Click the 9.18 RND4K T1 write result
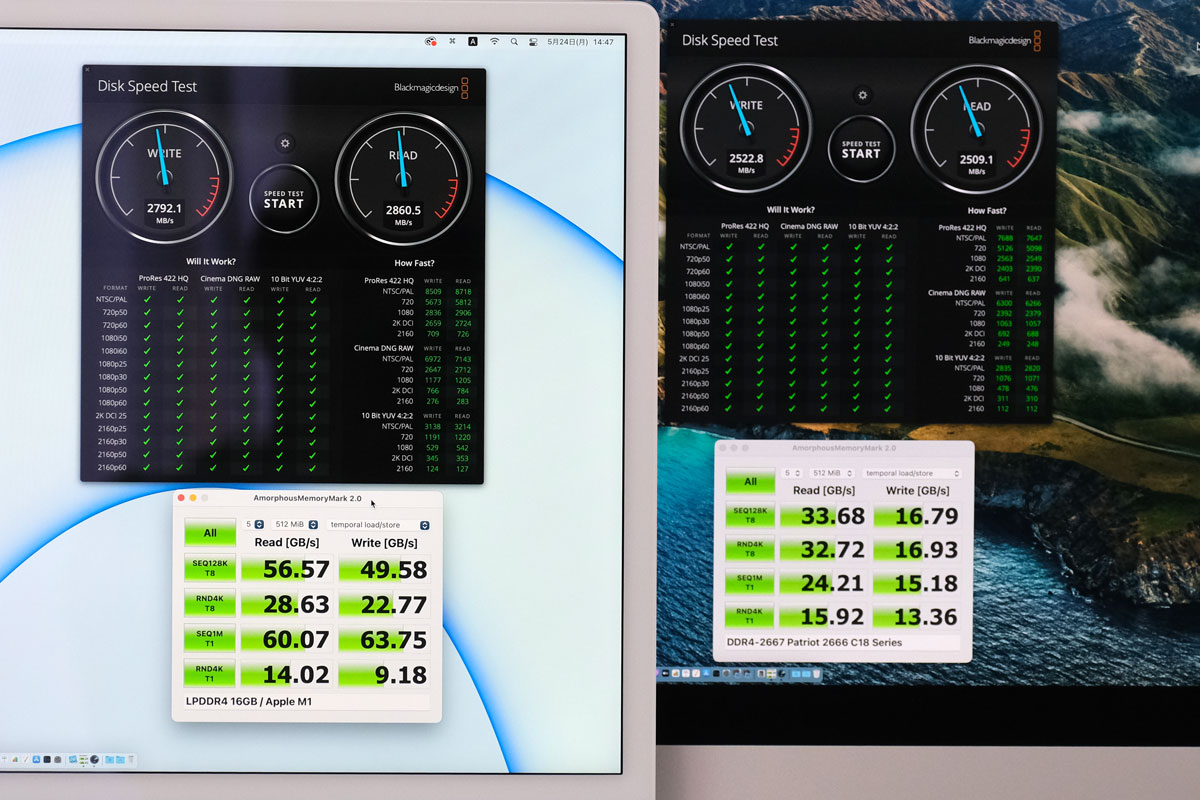Viewport: 1200px width, 800px height. pos(385,674)
